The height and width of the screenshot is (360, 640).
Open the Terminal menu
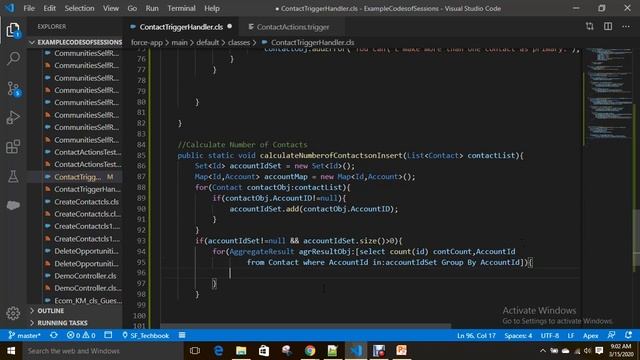coord(181,8)
